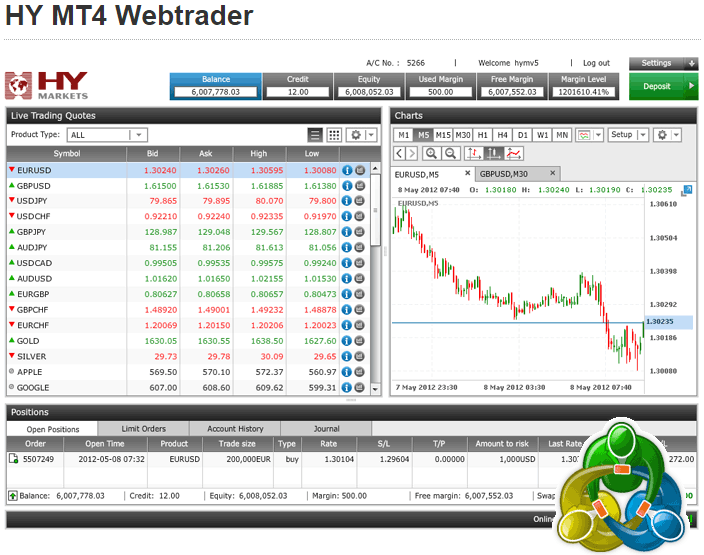704x555 pixels.
Task: Select the USDCAD quote row
Action: pos(188,263)
